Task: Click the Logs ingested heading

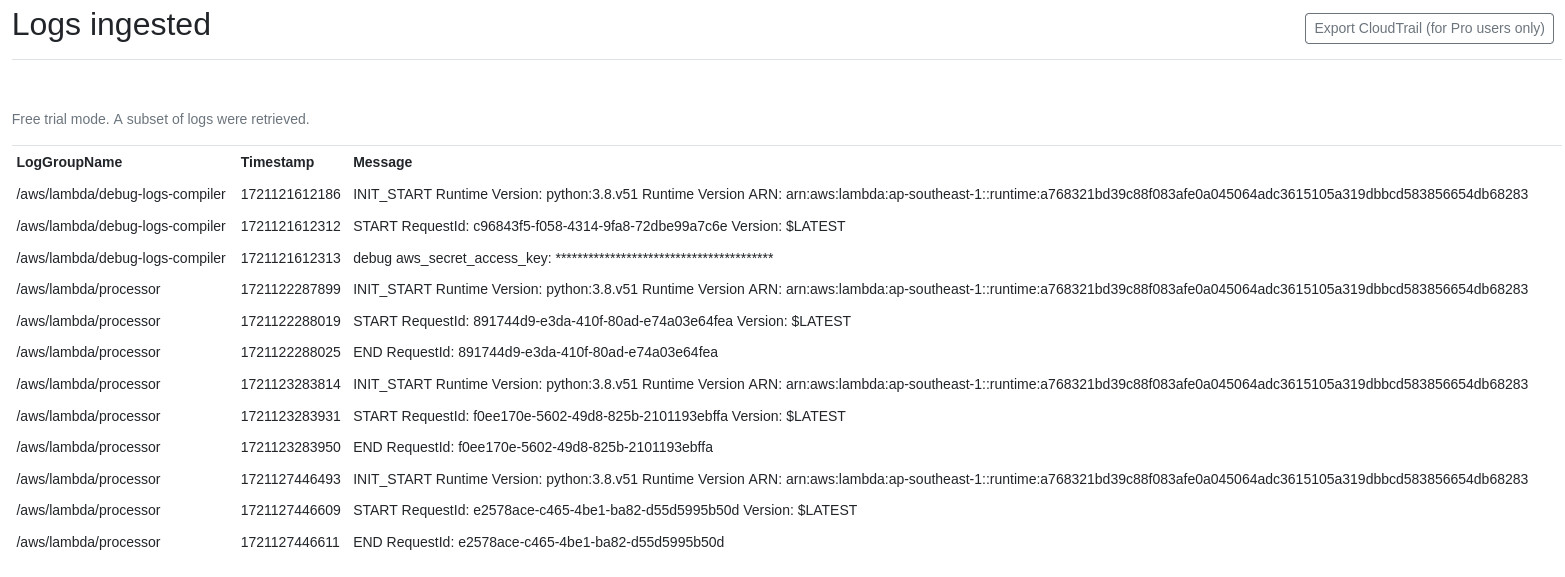Action: [x=111, y=24]
